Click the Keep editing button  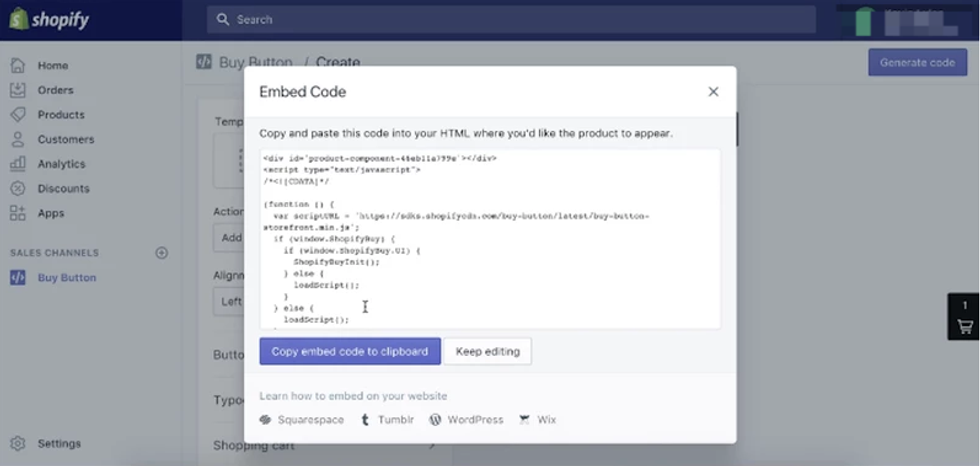click(x=487, y=351)
